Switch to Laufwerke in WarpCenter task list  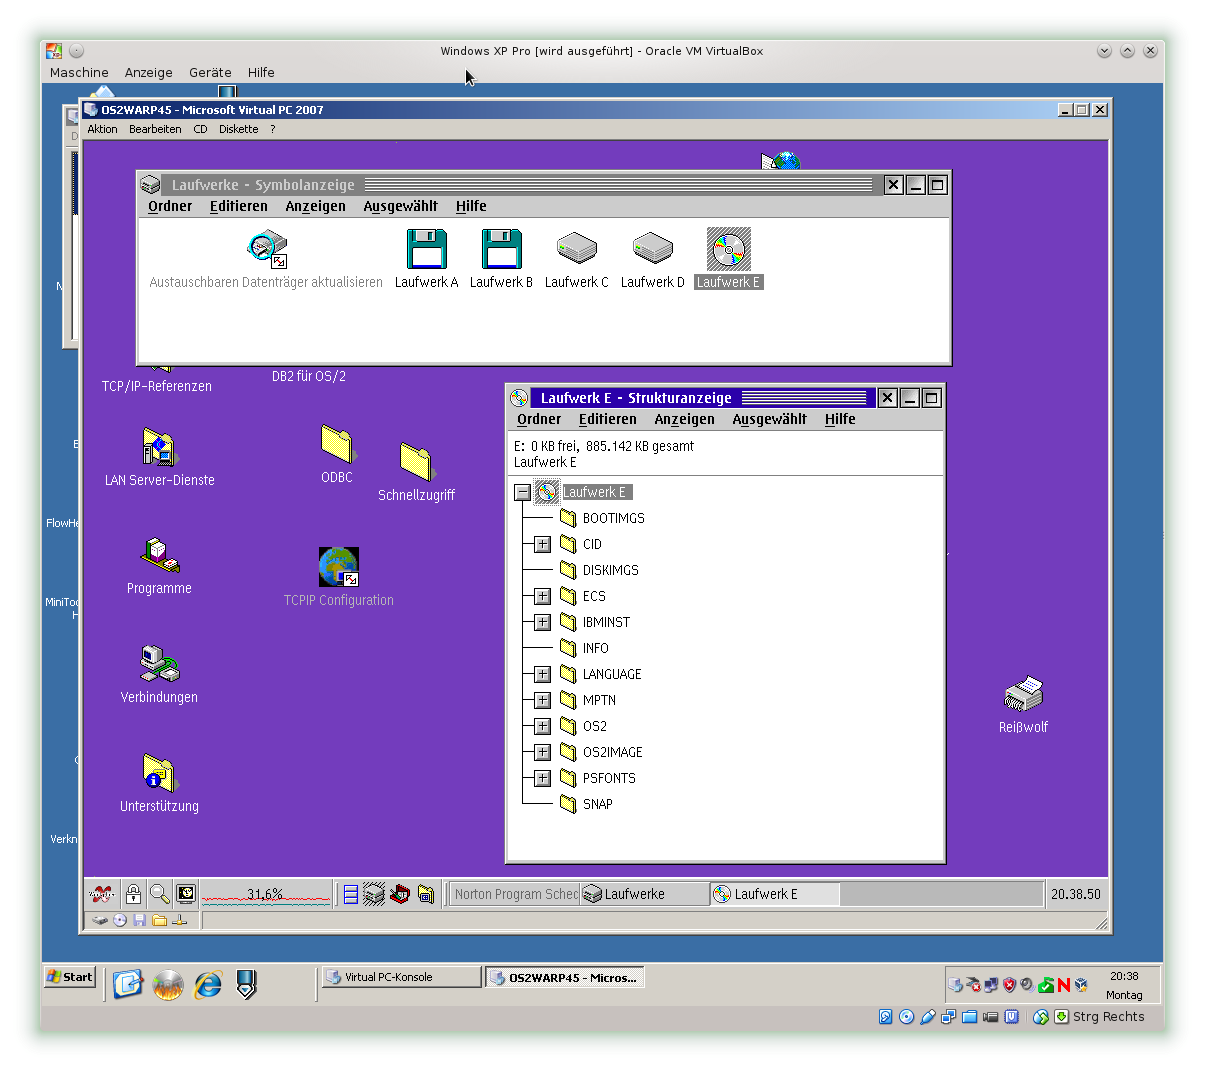click(645, 894)
